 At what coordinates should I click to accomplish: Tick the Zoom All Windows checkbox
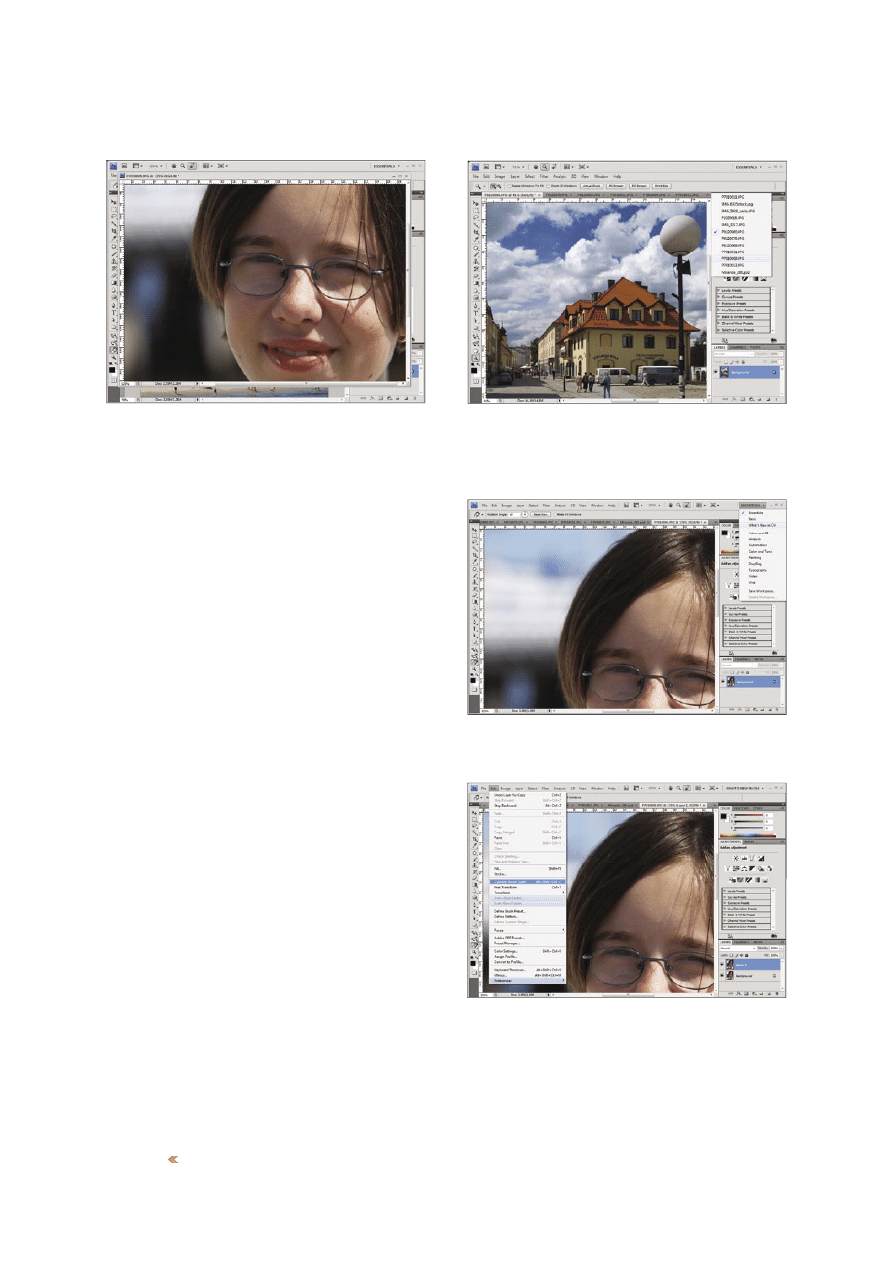pos(550,185)
